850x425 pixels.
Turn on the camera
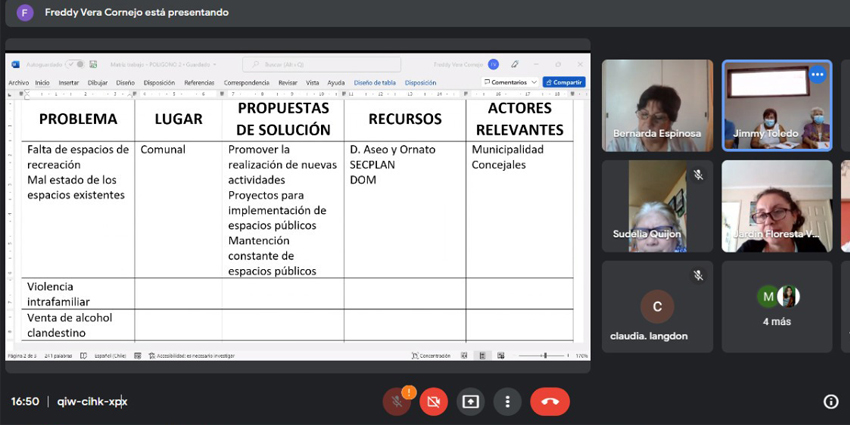pyautogui.click(x=433, y=401)
